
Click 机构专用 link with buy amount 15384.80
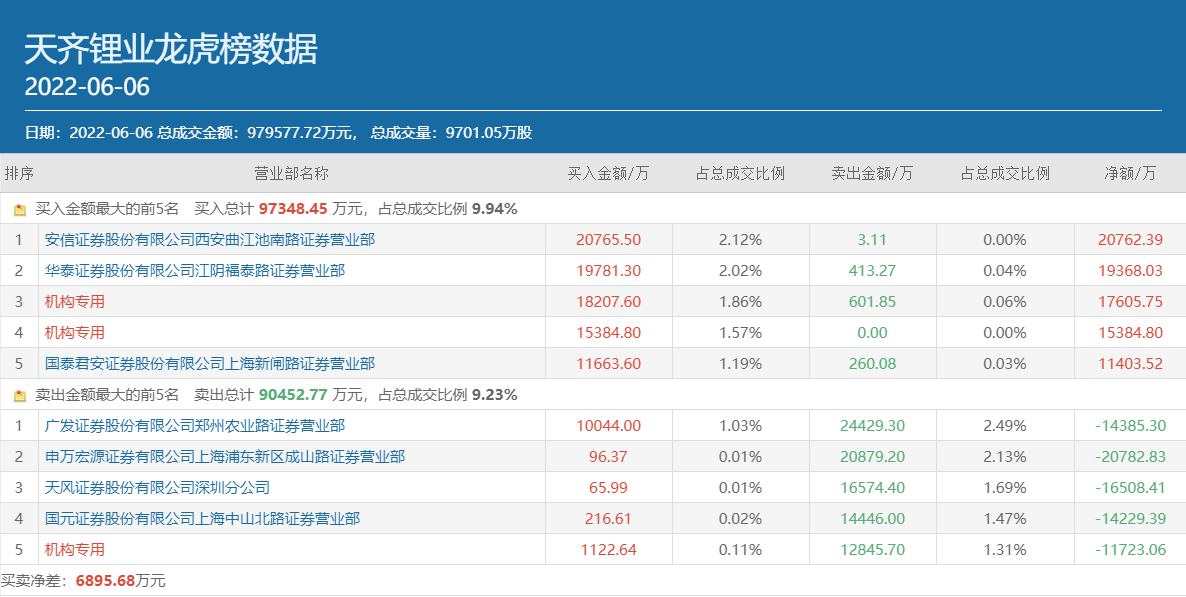click(x=75, y=333)
